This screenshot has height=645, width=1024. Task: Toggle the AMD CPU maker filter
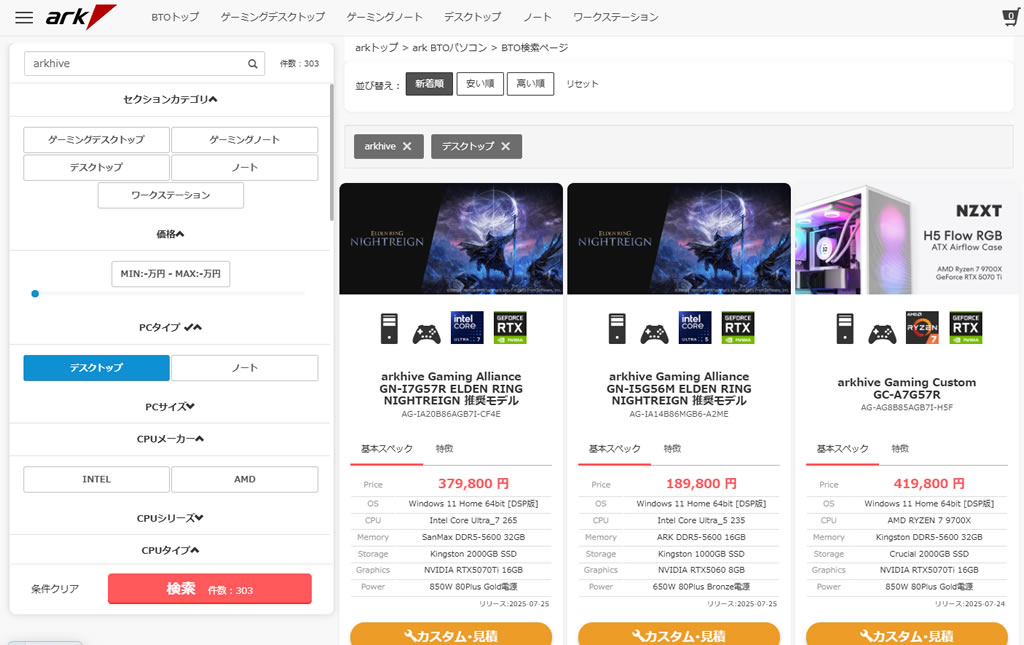coord(245,479)
